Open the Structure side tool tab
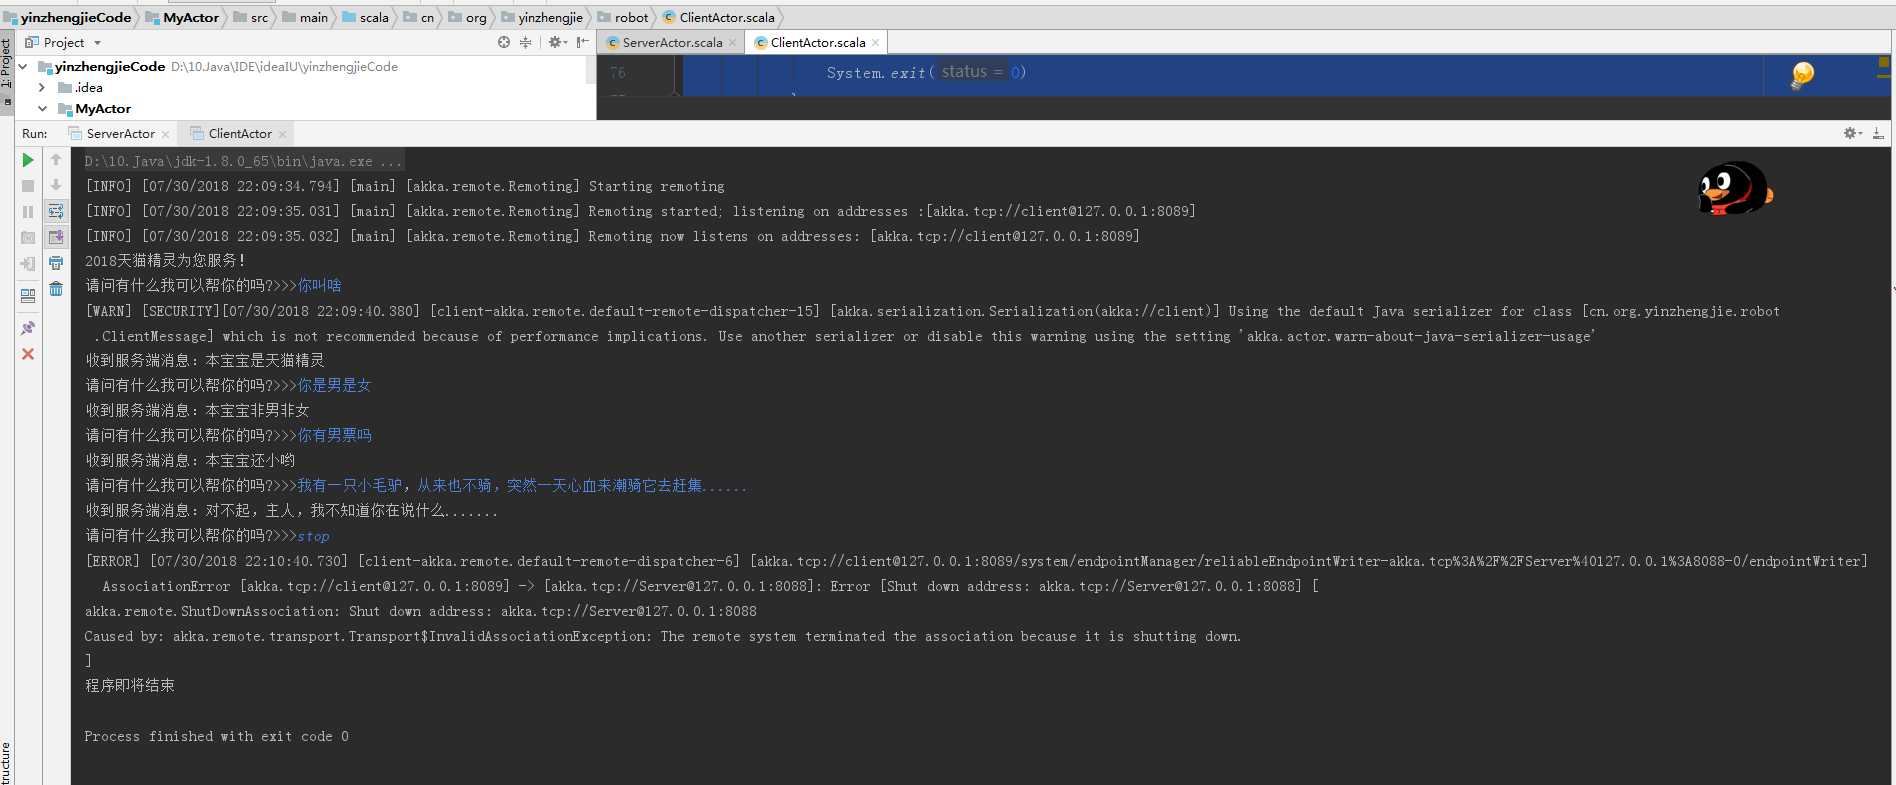Screen dimensions: 1896x785 point(6,763)
